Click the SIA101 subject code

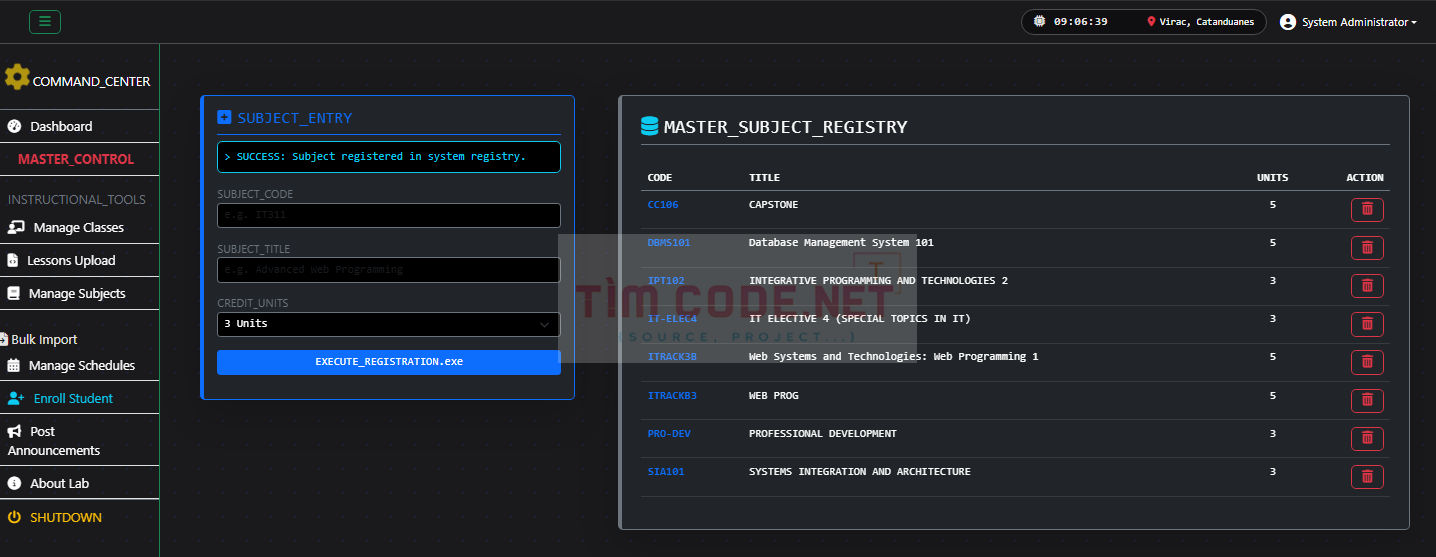pos(666,471)
